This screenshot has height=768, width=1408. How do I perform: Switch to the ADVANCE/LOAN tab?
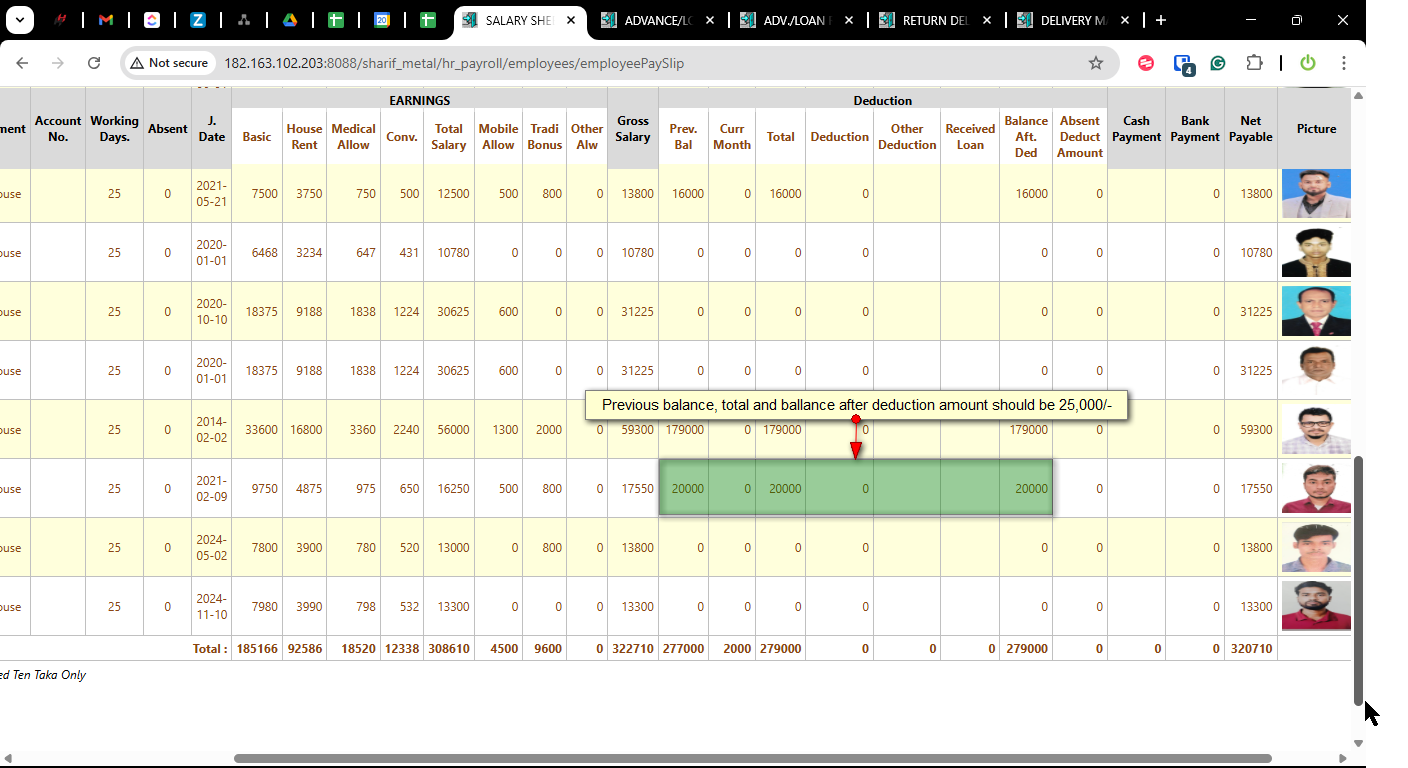point(657,20)
